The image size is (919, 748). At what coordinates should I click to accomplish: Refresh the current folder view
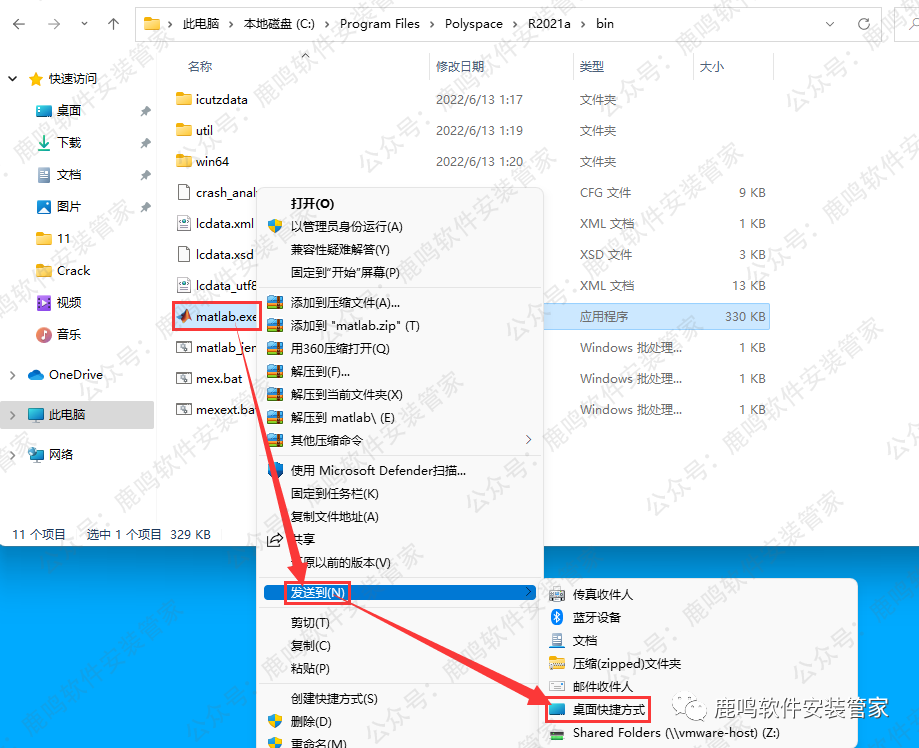point(863,24)
